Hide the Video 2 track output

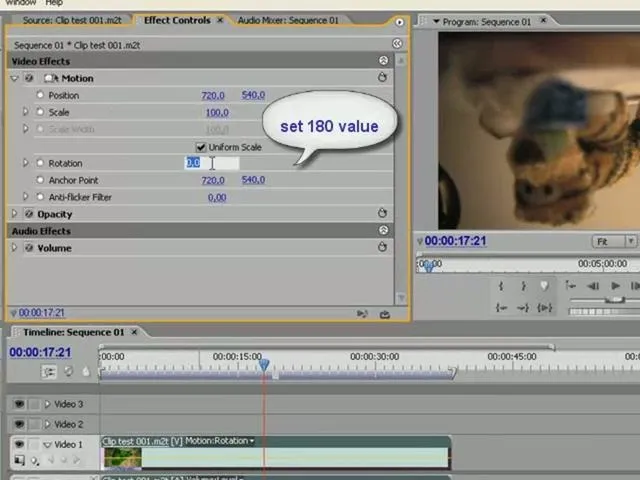[19, 424]
